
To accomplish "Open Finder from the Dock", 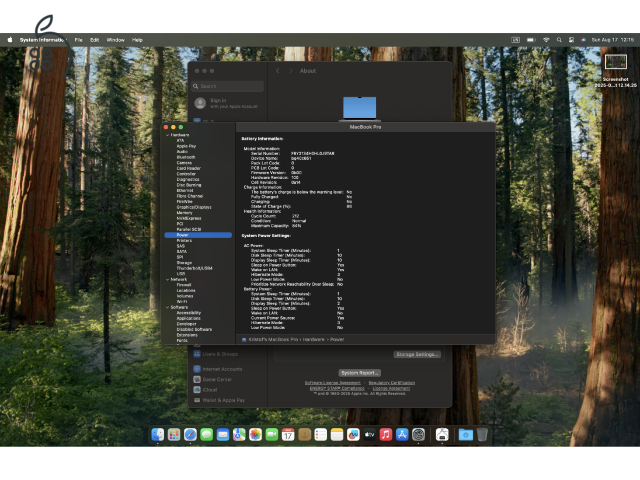I will (x=158, y=435).
